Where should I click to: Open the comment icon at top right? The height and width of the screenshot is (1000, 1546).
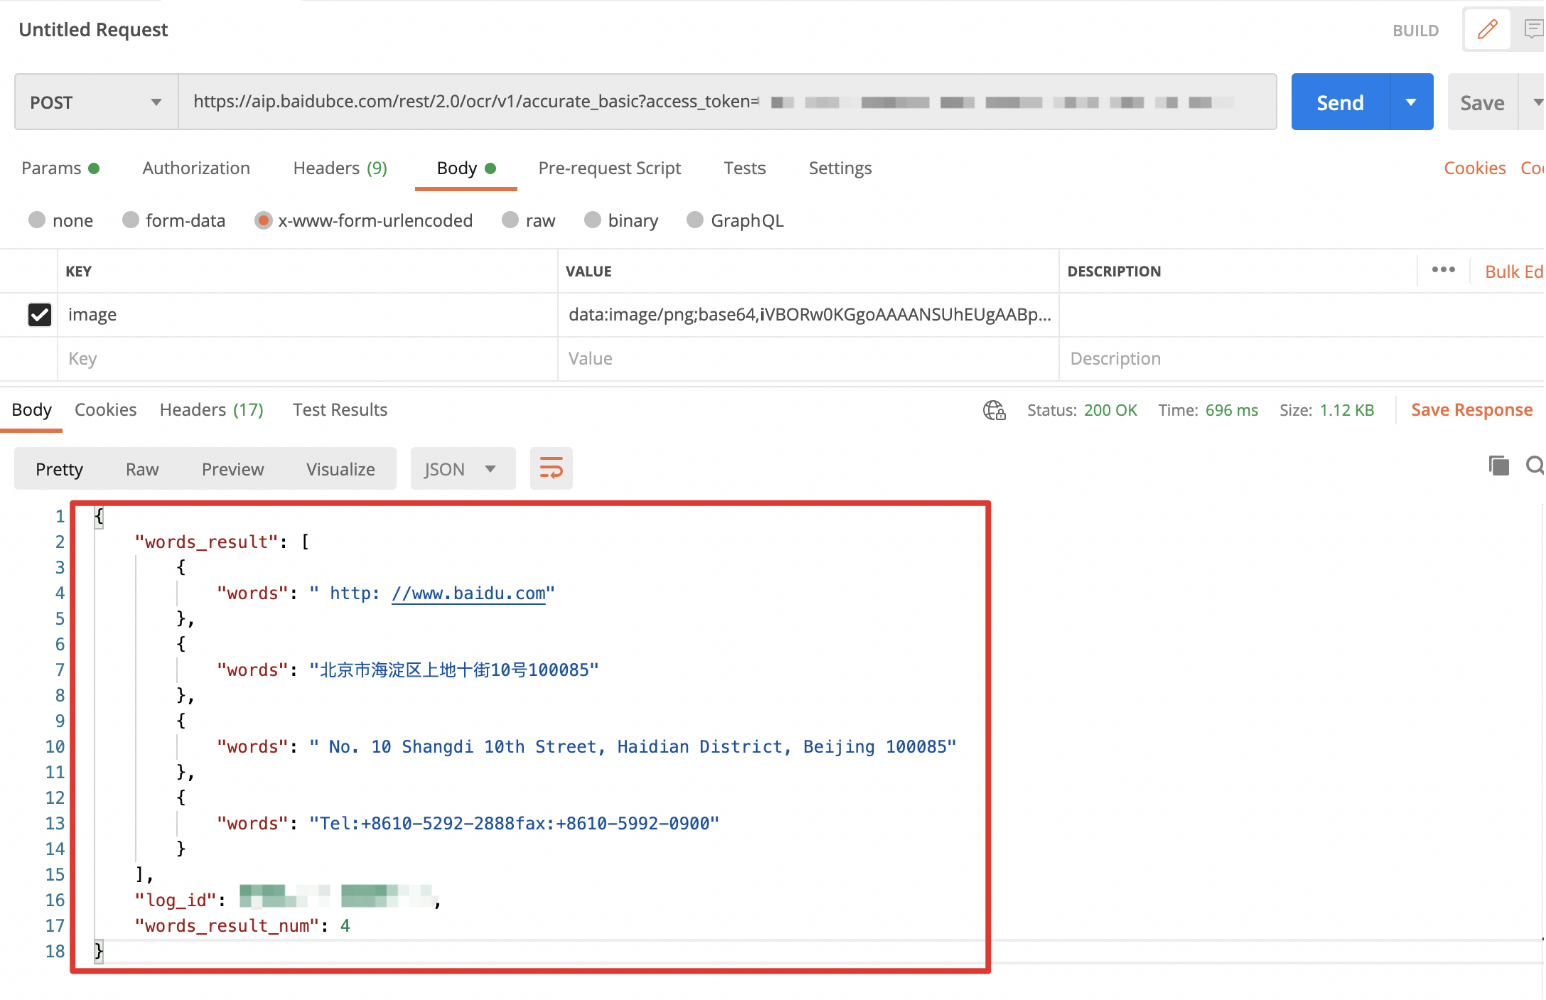click(1533, 29)
